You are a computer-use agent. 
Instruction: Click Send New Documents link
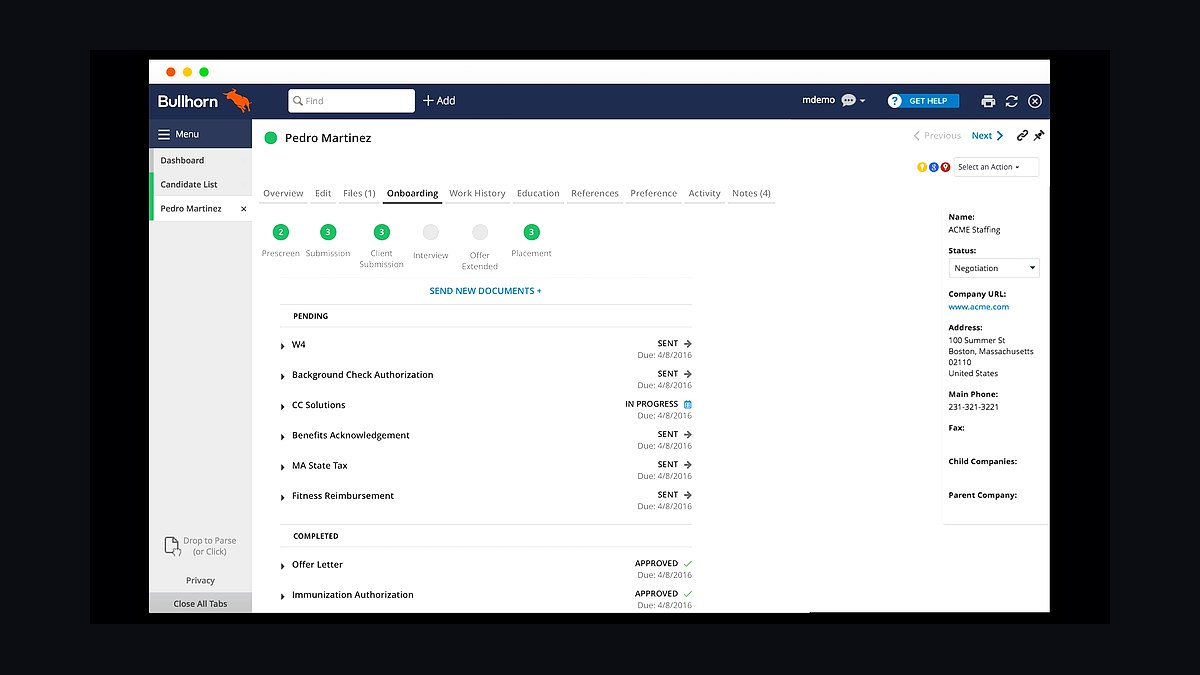(485, 291)
